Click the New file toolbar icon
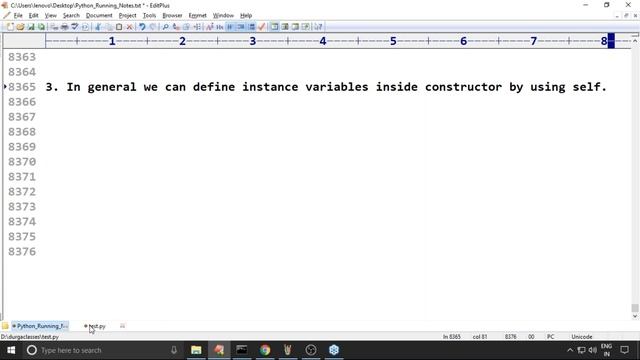Image resolution: width=640 pixels, height=360 pixels. click(10, 27)
